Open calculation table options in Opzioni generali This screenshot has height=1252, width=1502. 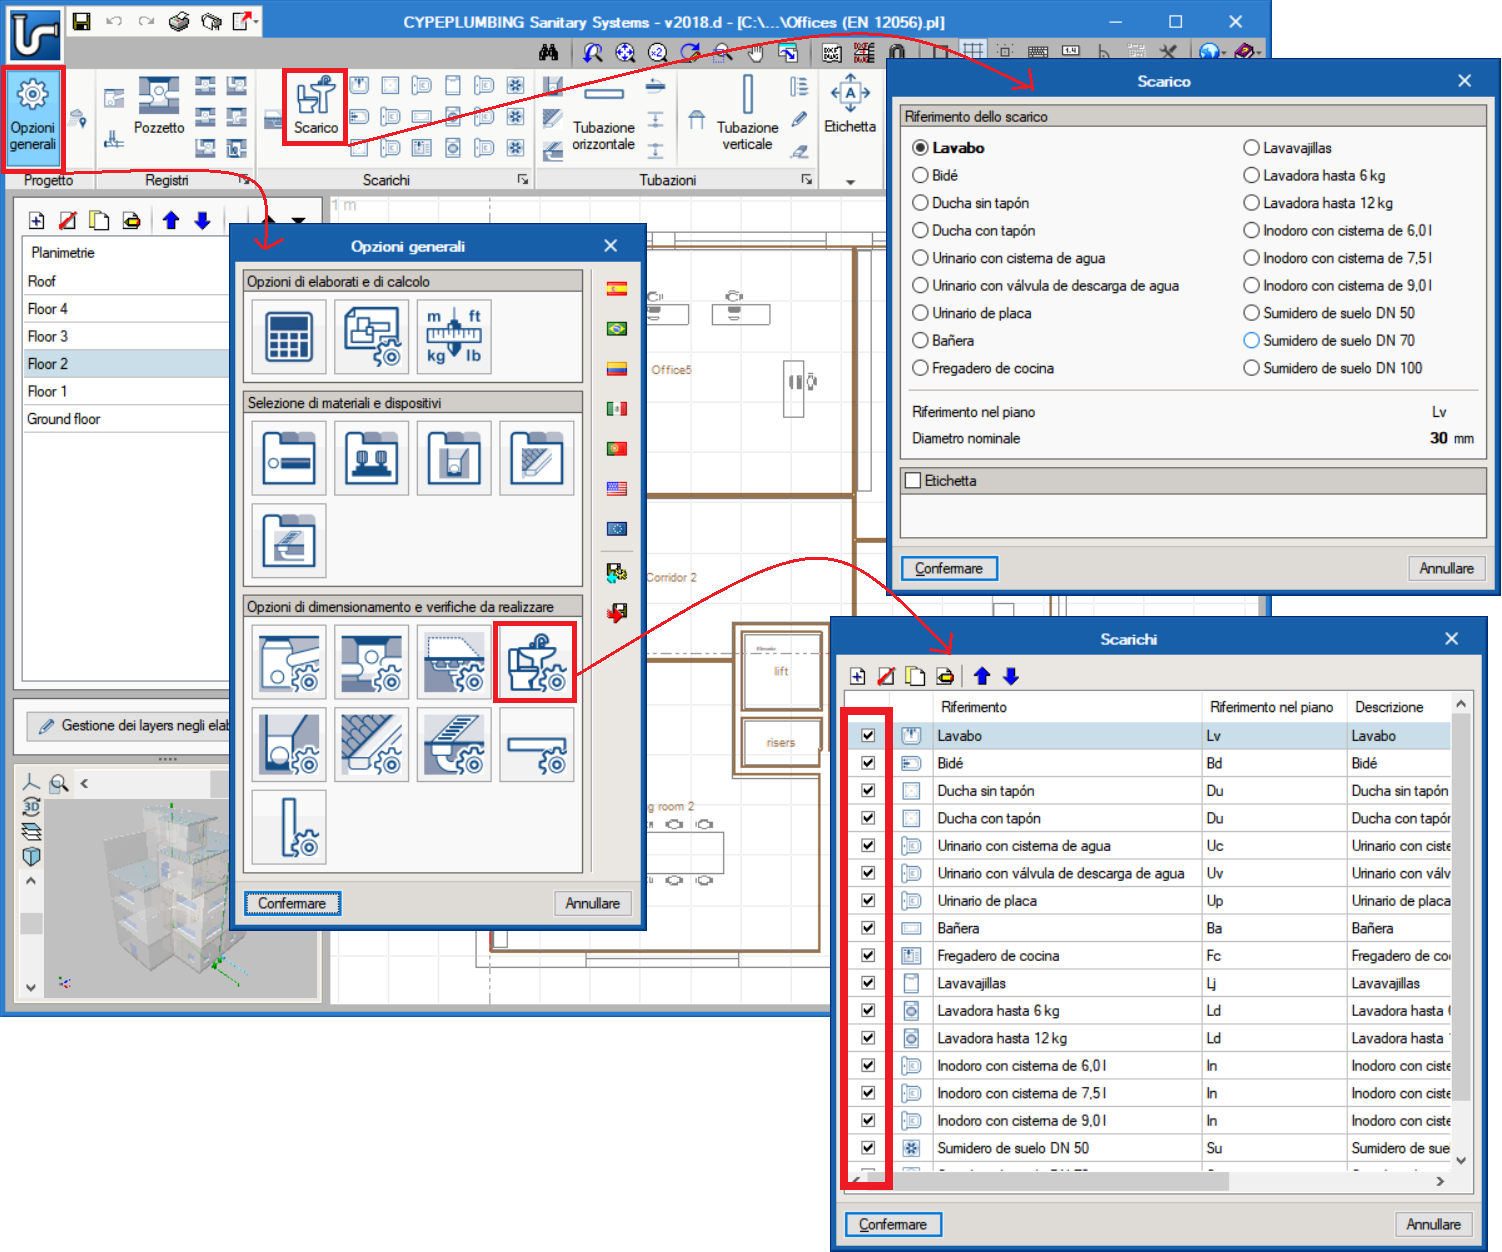289,336
